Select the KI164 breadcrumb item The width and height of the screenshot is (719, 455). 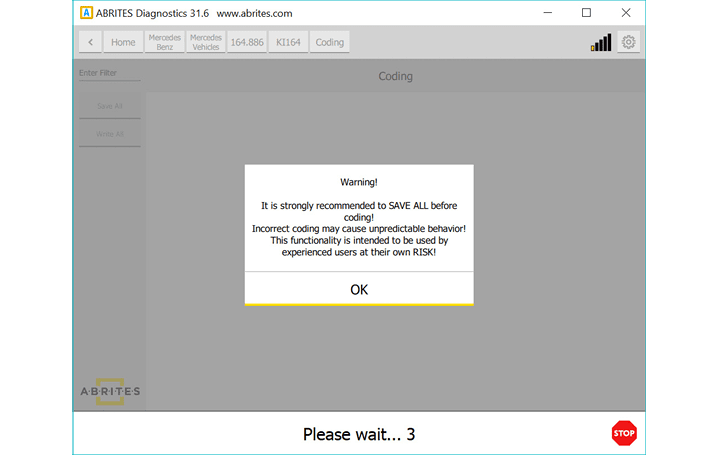tap(288, 42)
